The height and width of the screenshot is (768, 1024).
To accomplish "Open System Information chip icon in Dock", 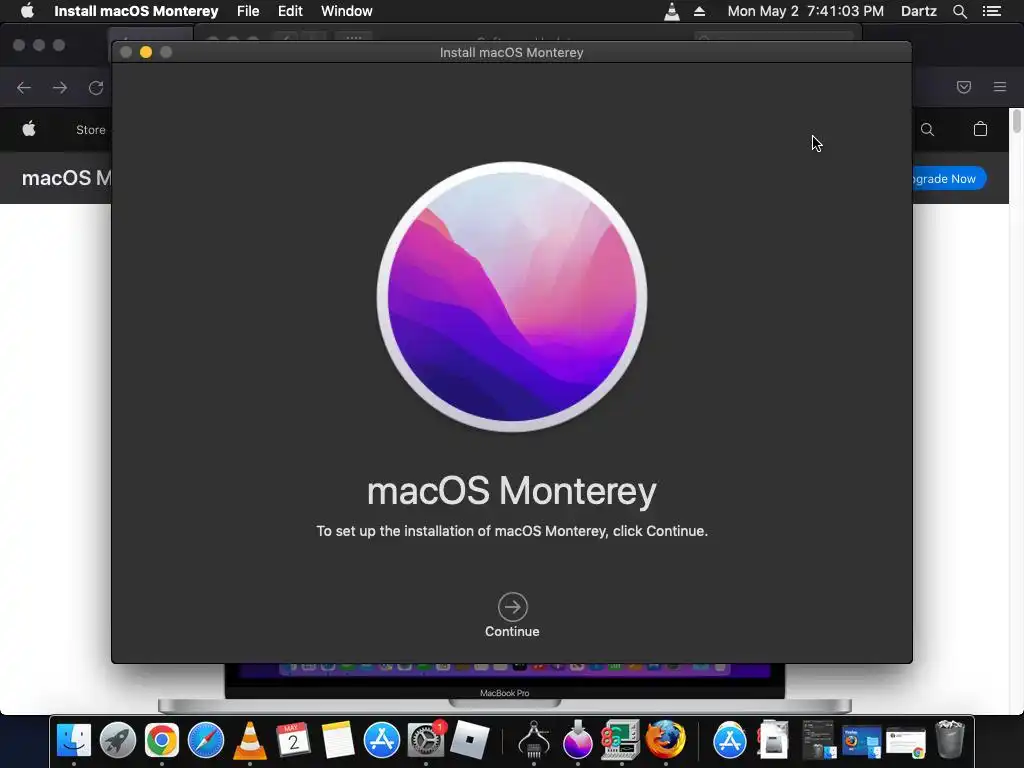I will pyautogui.click(x=534, y=740).
